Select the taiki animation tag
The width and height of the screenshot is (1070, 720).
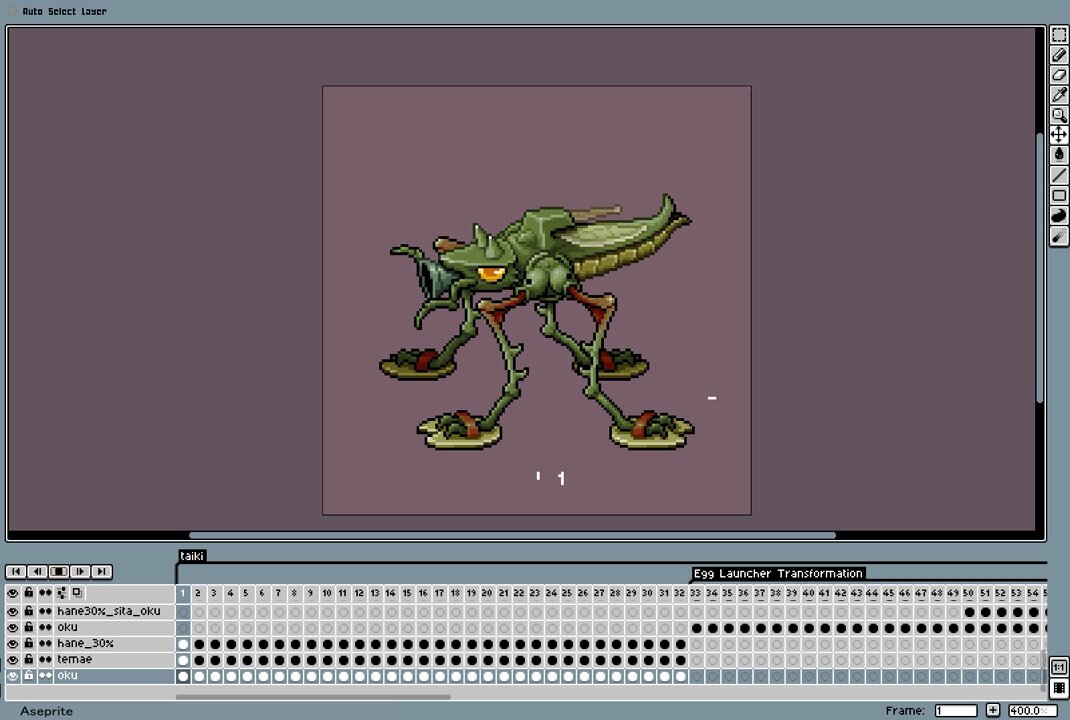[x=192, y=556]
